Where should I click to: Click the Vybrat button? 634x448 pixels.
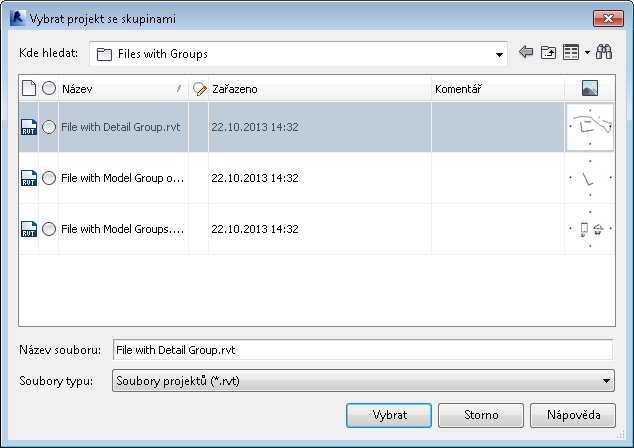click(389, 414)
